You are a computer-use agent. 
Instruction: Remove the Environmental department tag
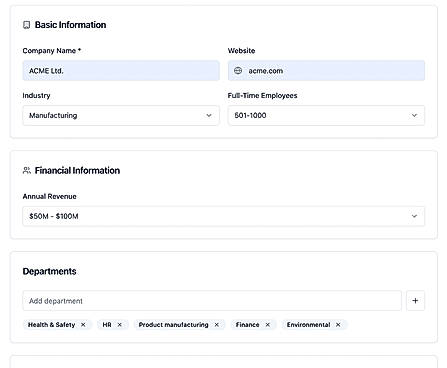[x=338, y=325]
